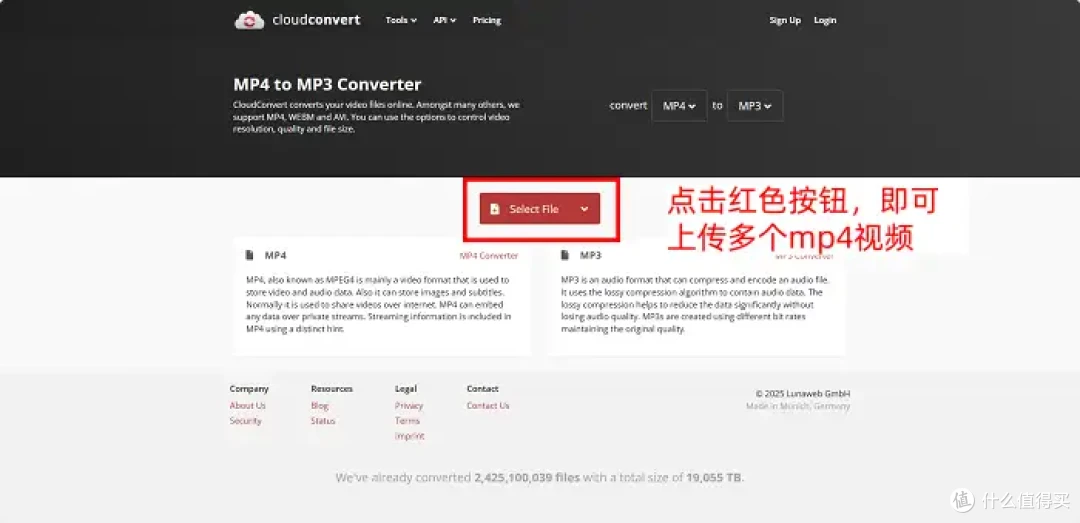
Task: Open the MP3 target format dropdown
Action: tap(755, 106)
